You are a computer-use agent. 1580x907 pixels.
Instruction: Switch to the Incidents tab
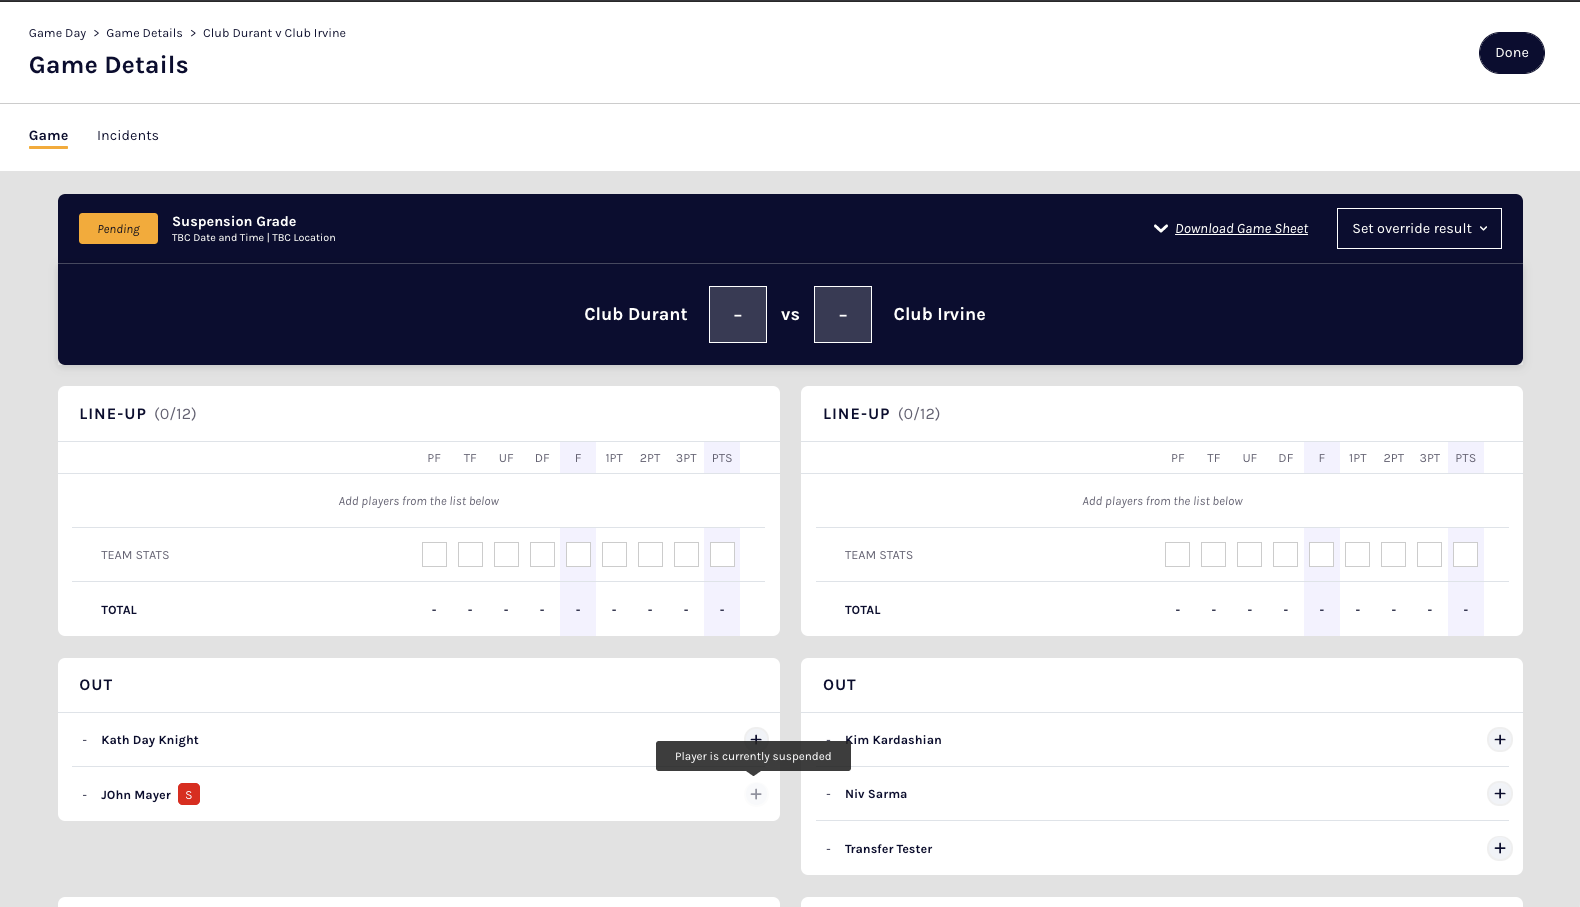coord(128,136)
